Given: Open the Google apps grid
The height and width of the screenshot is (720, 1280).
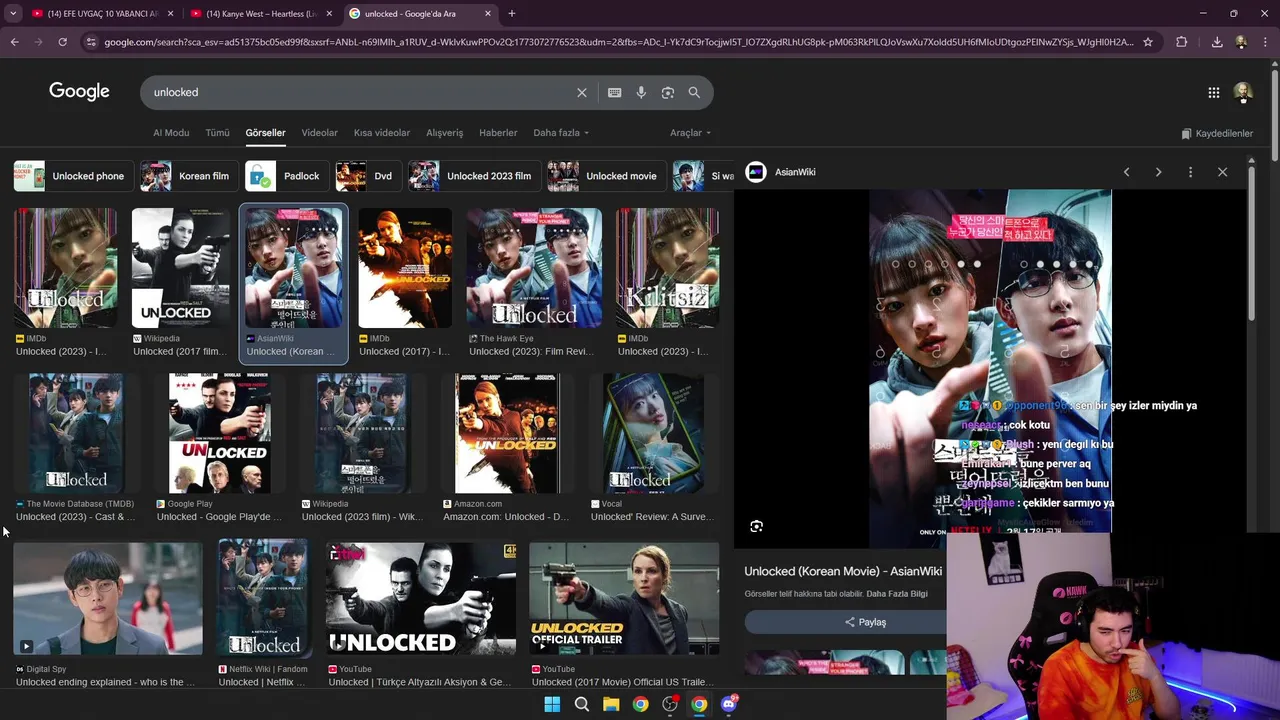Looking at the screenshot, I should [x=1214, y=92].
